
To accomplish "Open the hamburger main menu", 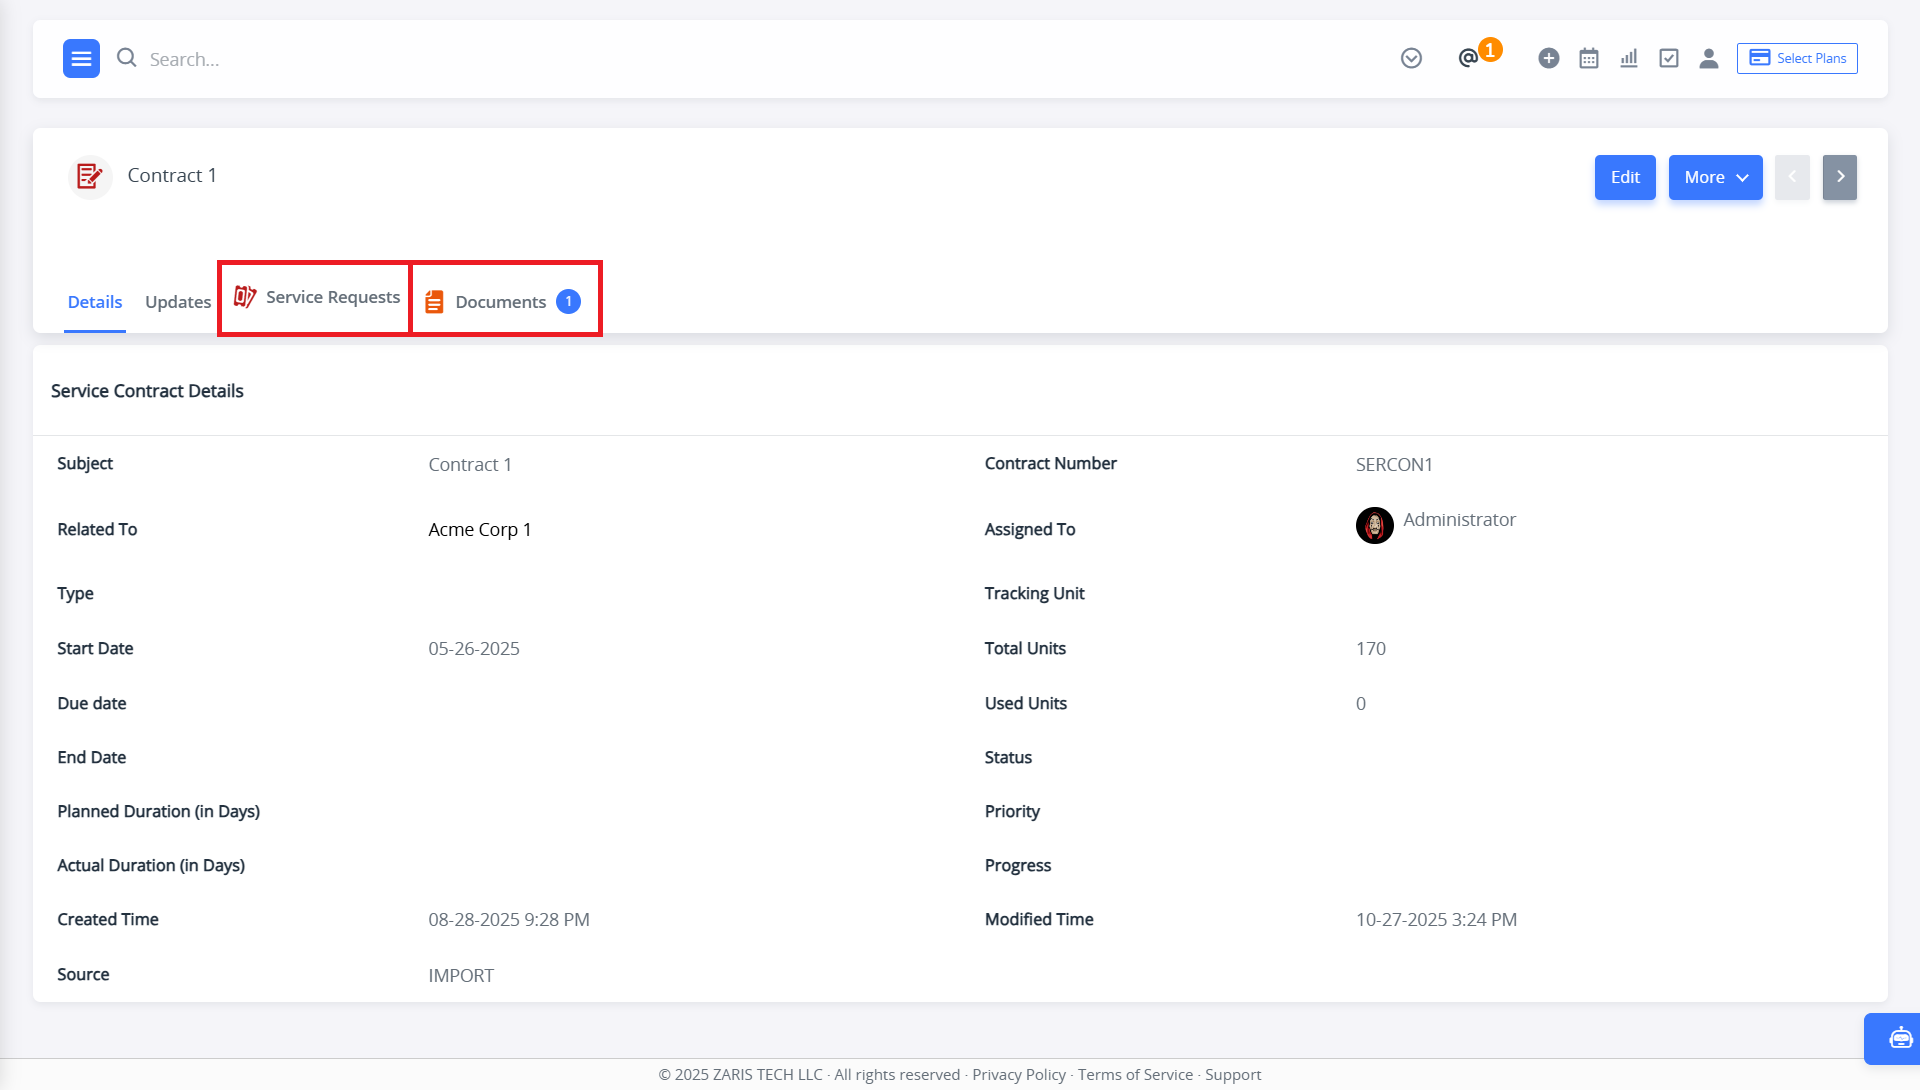I will pos(81,59).
